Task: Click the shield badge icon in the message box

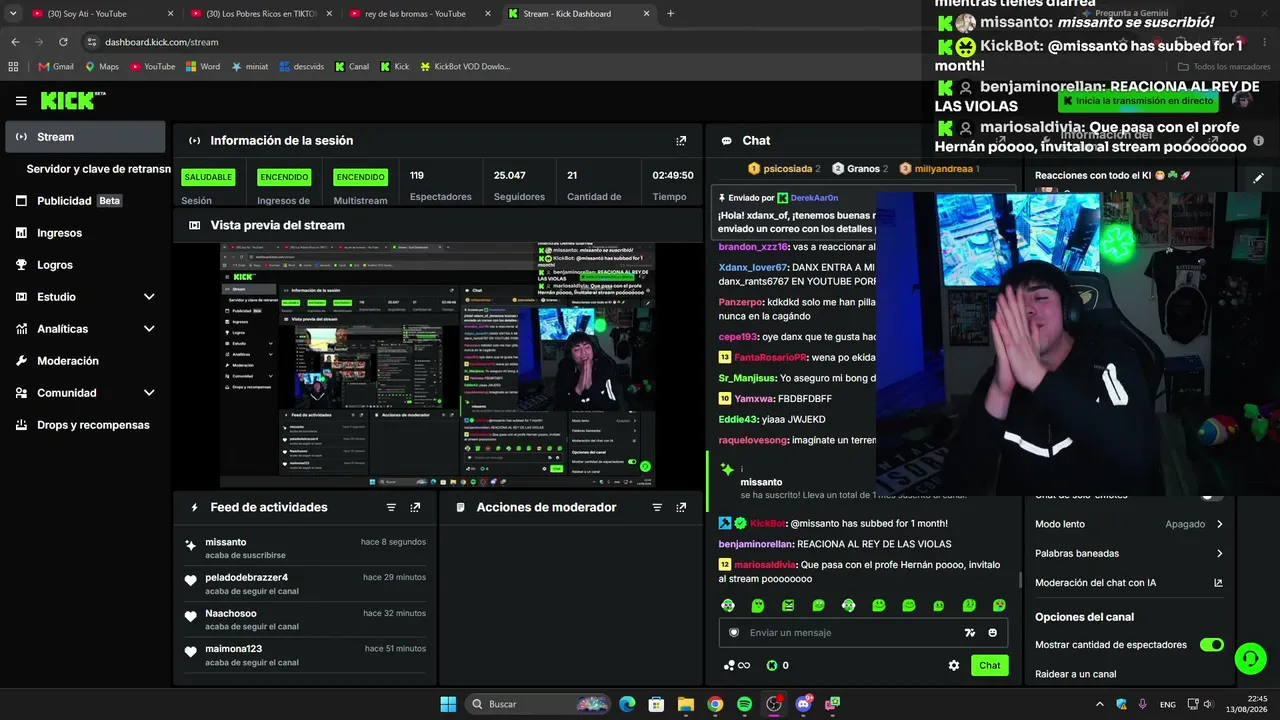Action: pos(734,633)
